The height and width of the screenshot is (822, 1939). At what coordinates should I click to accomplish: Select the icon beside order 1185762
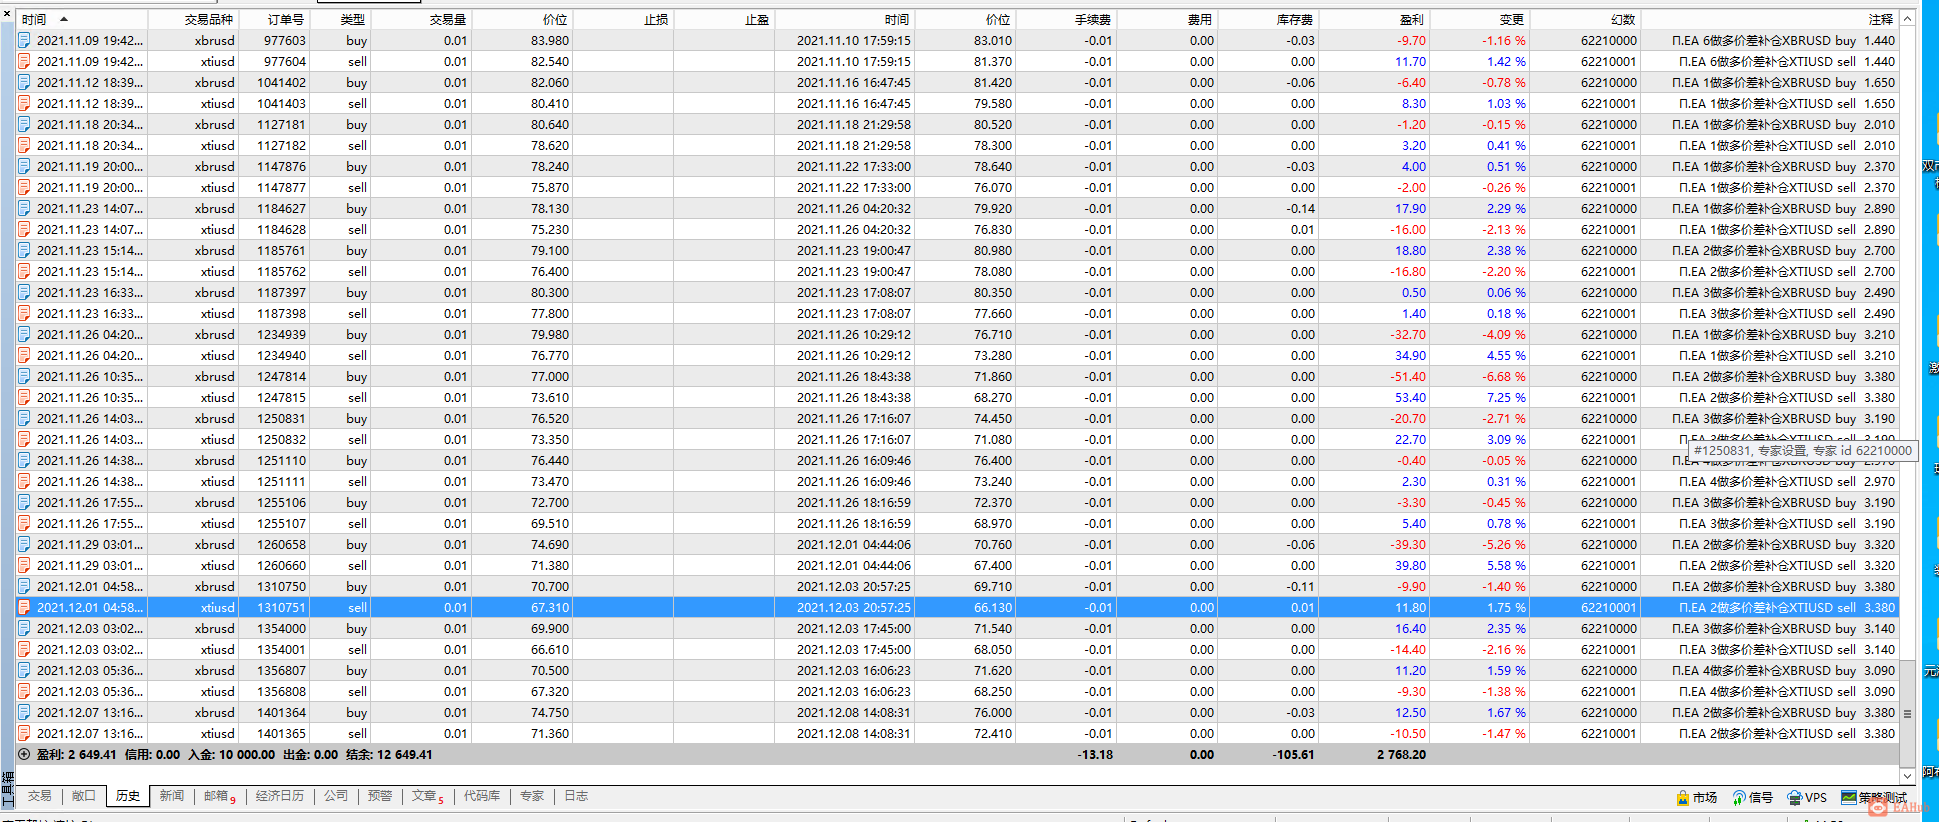coord(24,272)
